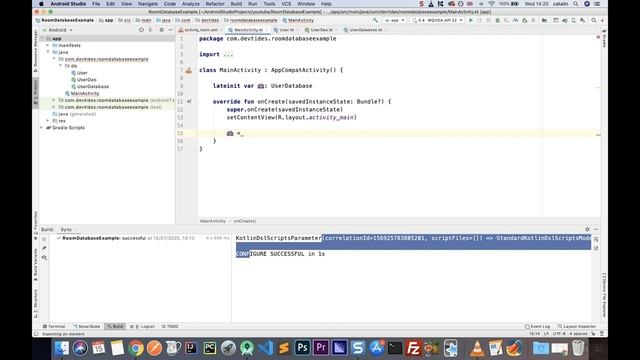Open the SonarQube tool window

click(86, 326)
